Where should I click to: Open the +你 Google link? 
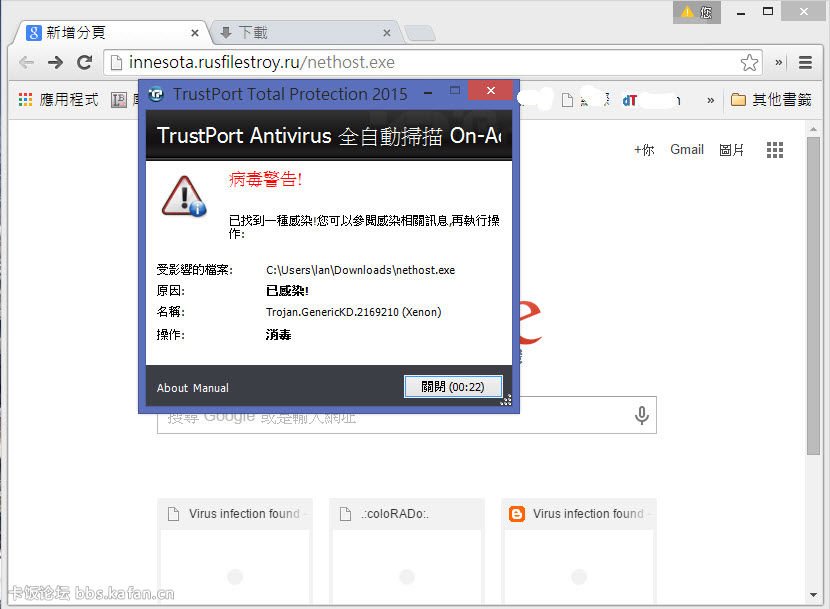click(x=644, y=150)
